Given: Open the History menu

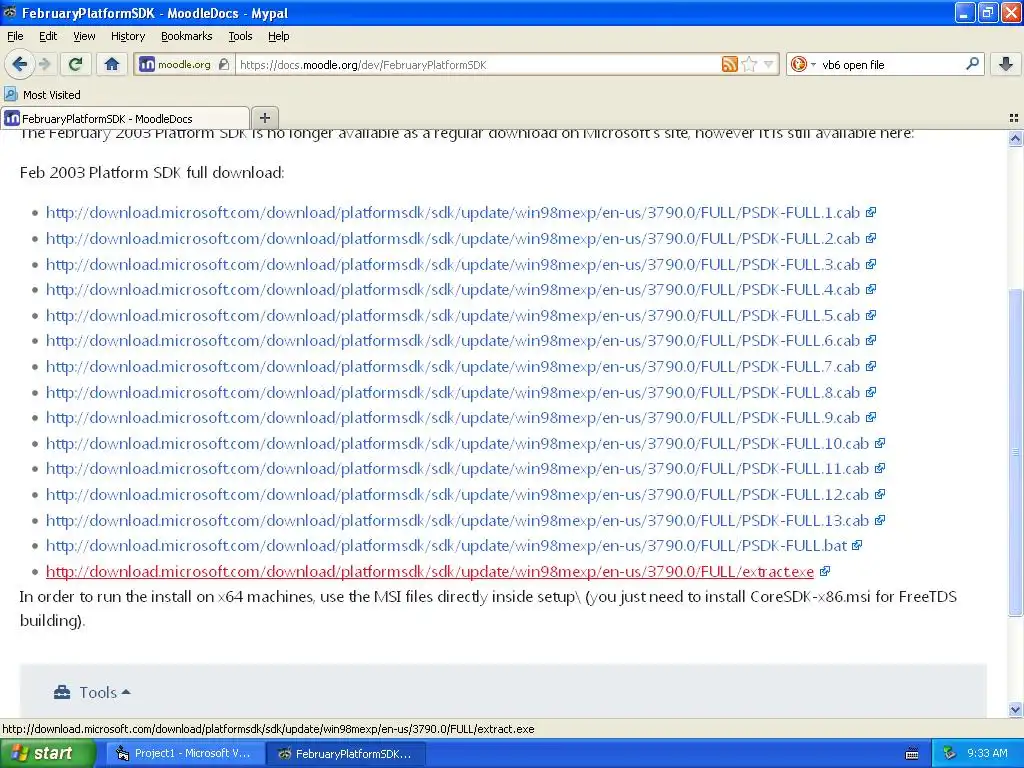Looking at the screenshot, I should 128,37.
